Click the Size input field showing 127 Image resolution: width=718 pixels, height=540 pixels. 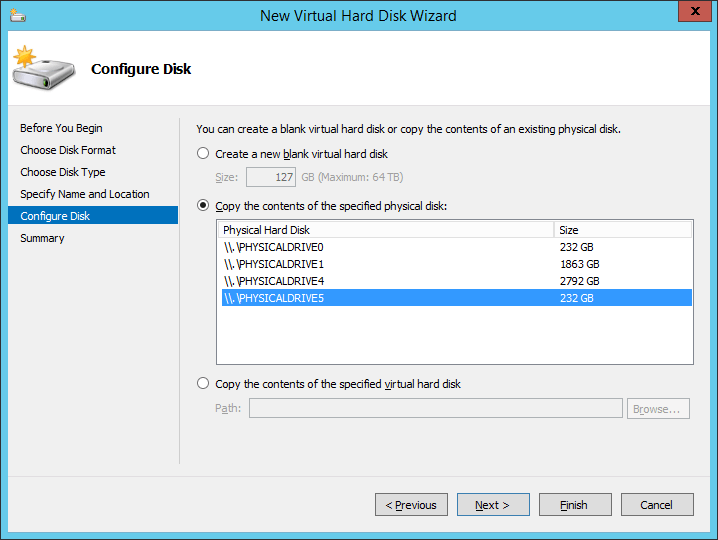(271, 177)
